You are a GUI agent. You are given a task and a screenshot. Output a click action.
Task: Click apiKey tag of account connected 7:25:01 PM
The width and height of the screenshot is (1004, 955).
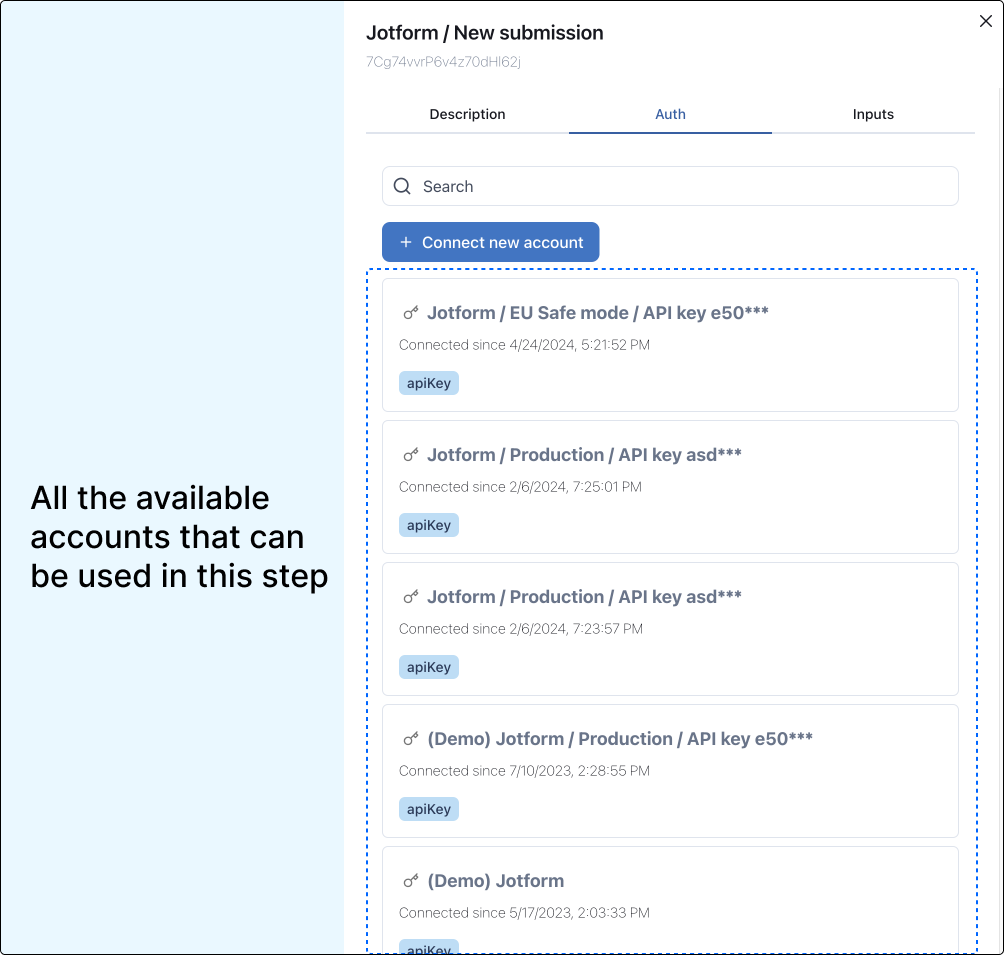[x=428, y=525]
